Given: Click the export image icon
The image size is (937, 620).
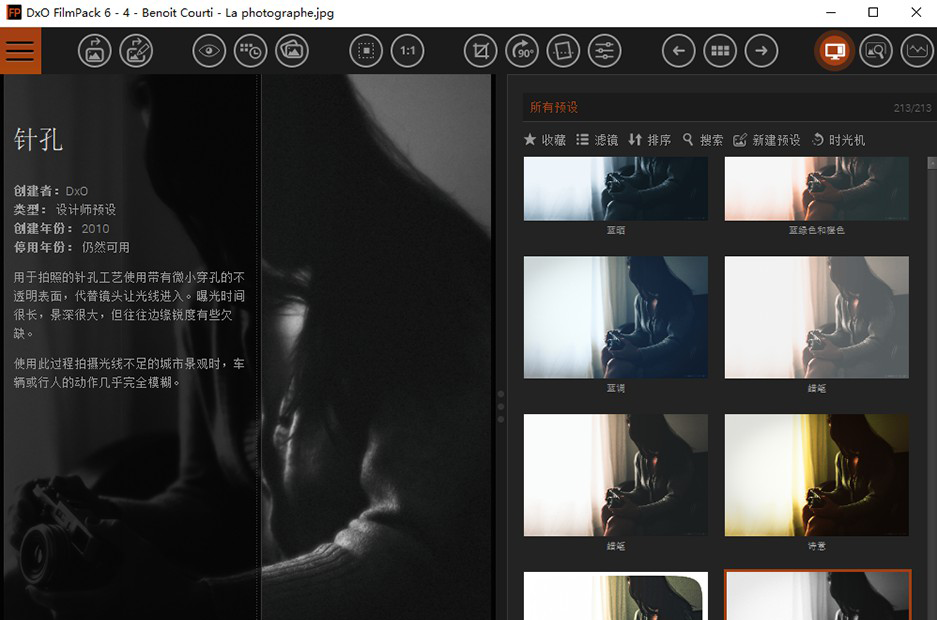Looking at the screenshot, I should (x=94, y=51).
